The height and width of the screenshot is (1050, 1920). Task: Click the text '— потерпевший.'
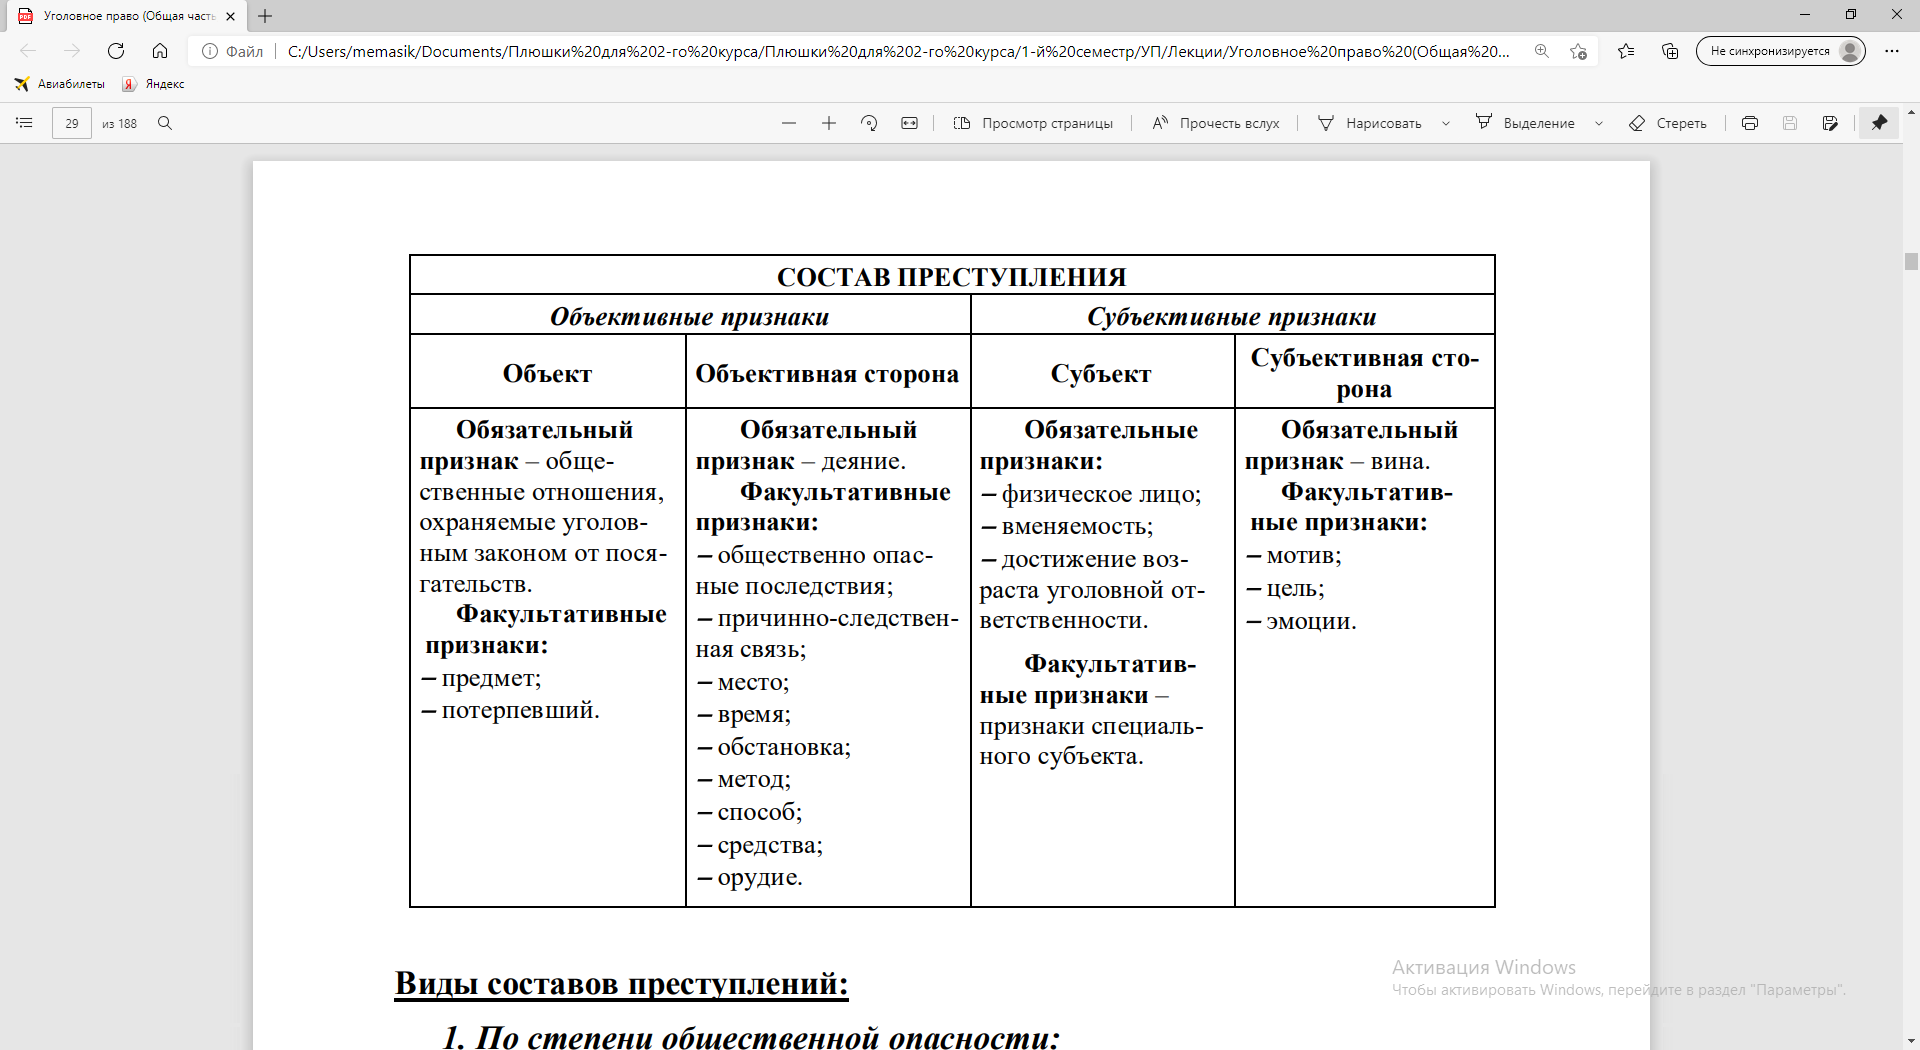click(x=510, y=710)
